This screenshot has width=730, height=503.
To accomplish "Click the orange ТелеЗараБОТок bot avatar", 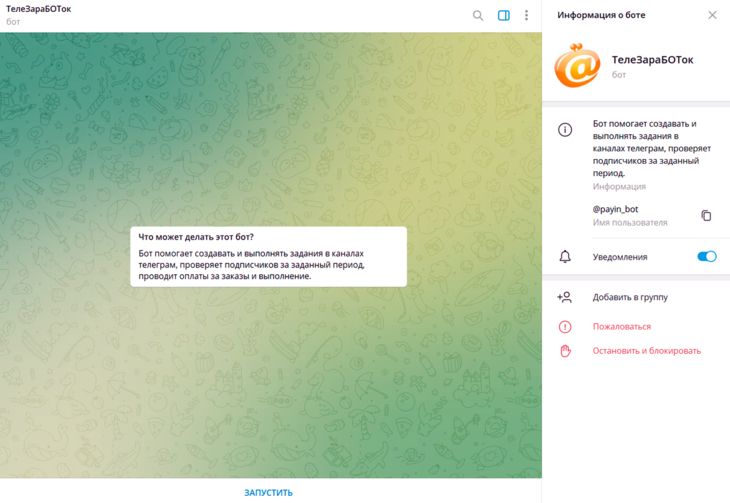I will 577,65.
